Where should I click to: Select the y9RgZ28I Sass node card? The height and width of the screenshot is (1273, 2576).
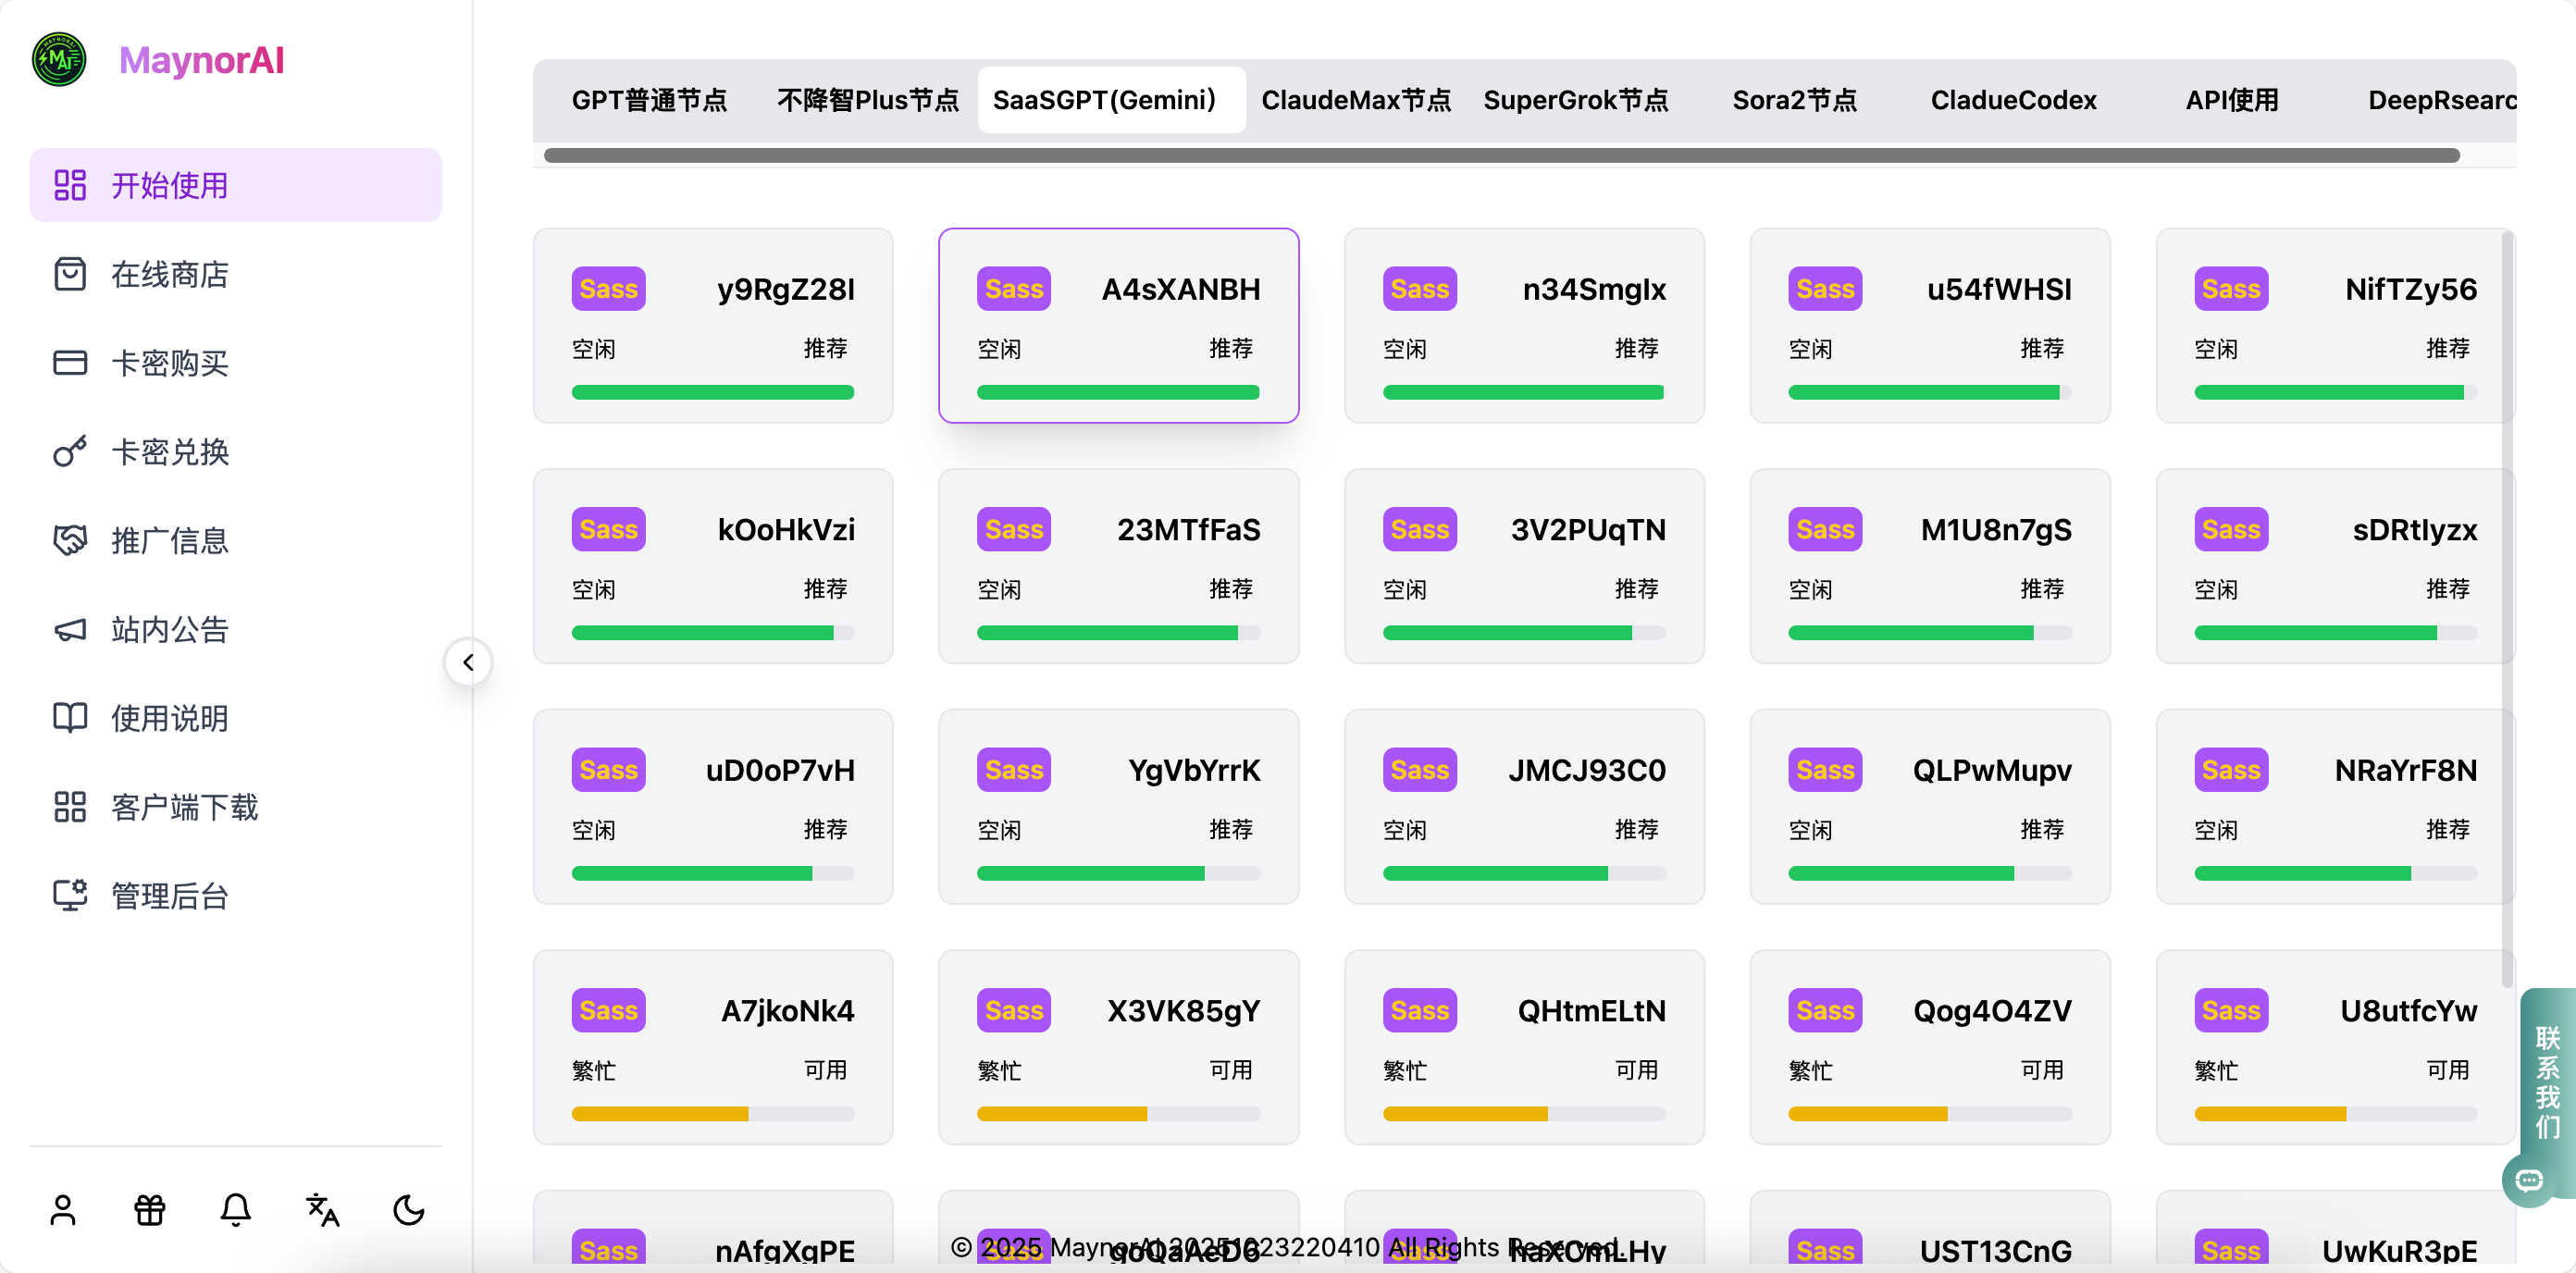click(713, 326)
